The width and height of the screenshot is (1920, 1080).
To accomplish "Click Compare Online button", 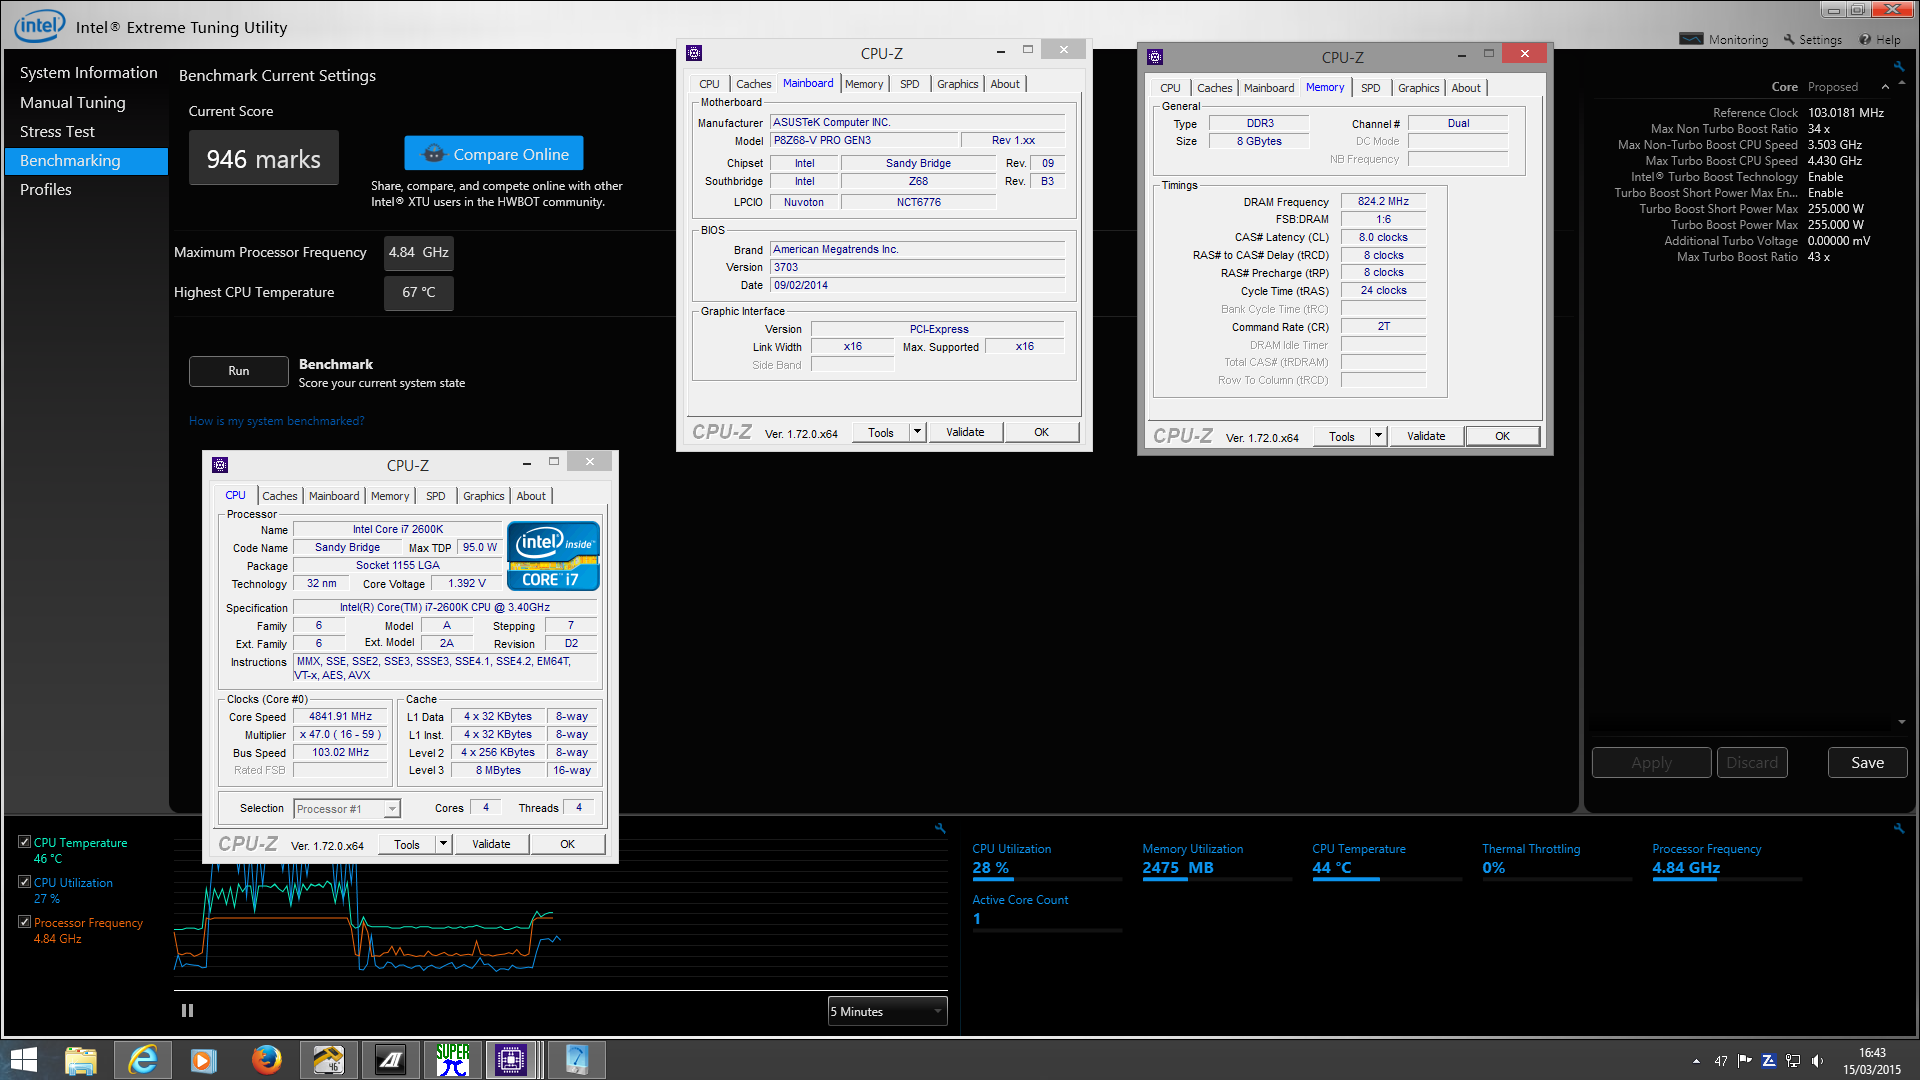I will pos(494,154).
